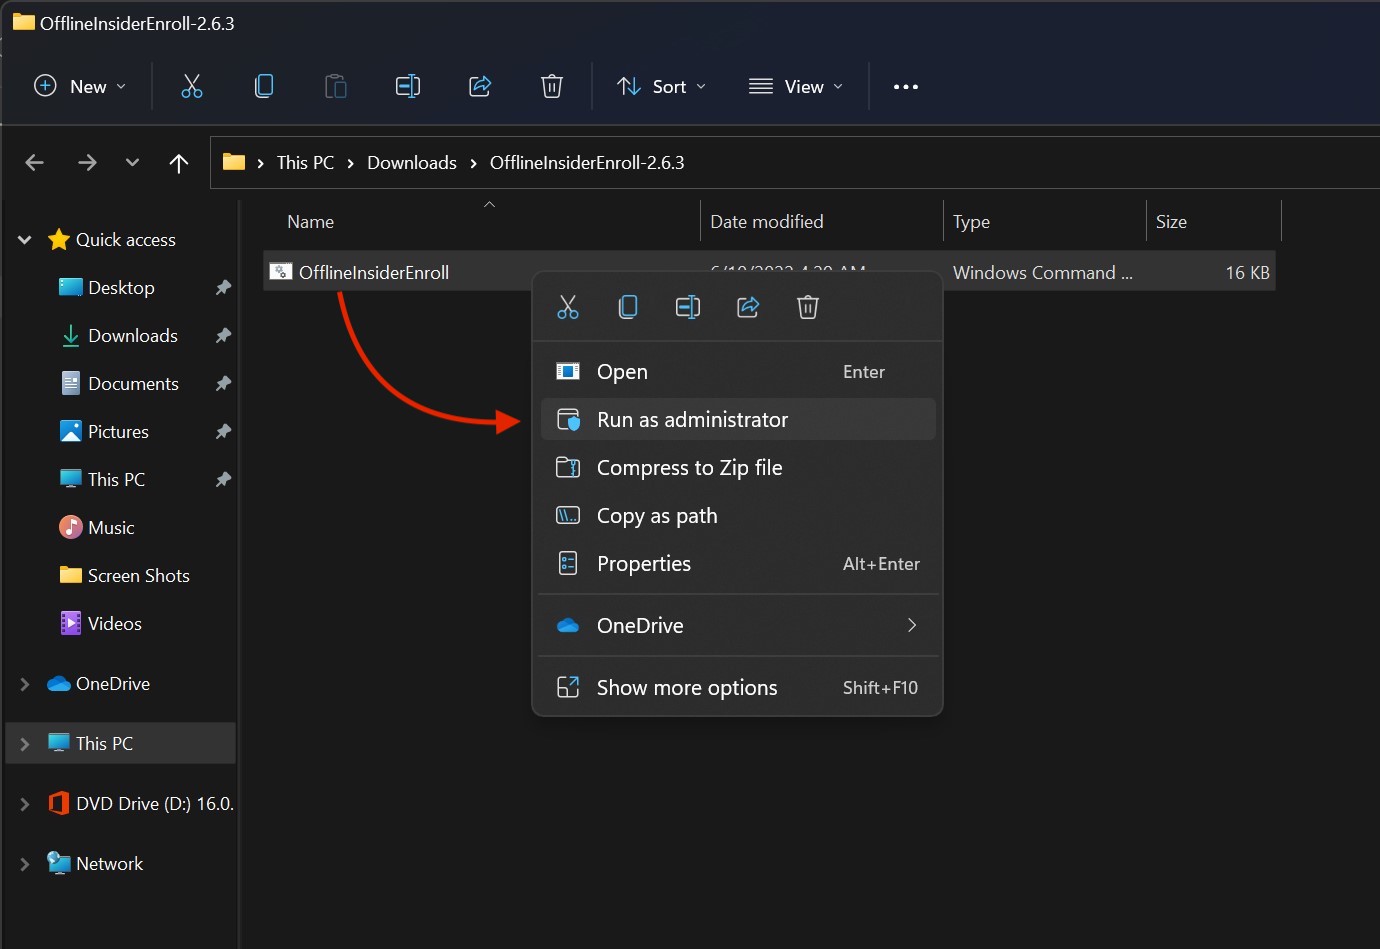The width and height of the screenshot is (1380, 949).
Task: Unpin Downloads using its pin icon
Action: click(223, 336)
